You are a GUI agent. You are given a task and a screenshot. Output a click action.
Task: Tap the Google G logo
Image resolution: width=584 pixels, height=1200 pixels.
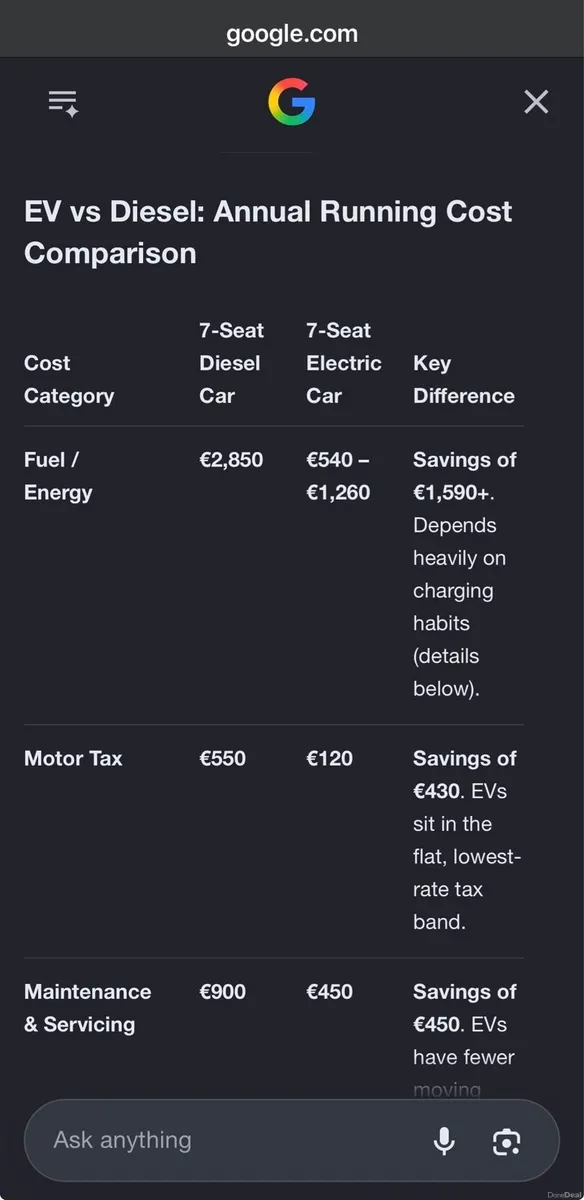point(291,102)
